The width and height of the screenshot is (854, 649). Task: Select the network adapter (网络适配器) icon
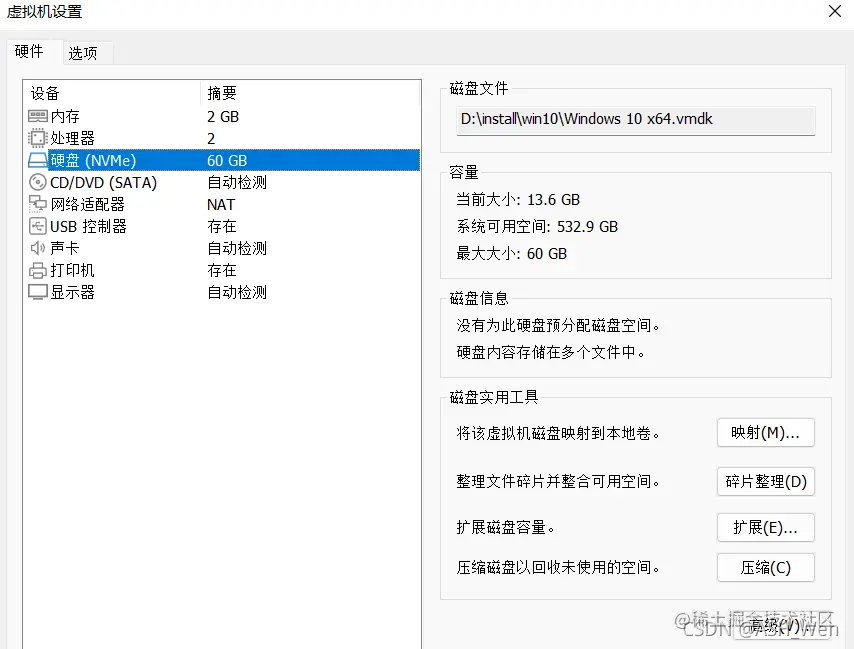[x=38, y=204]
